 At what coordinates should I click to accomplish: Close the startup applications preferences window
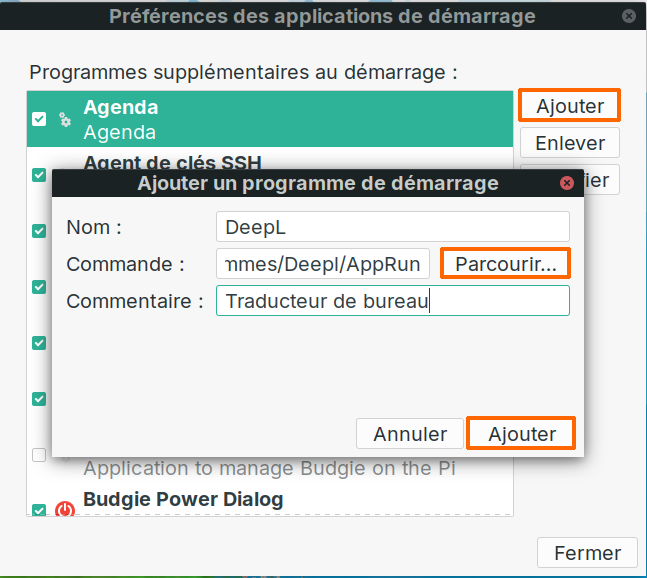[628, 17]
